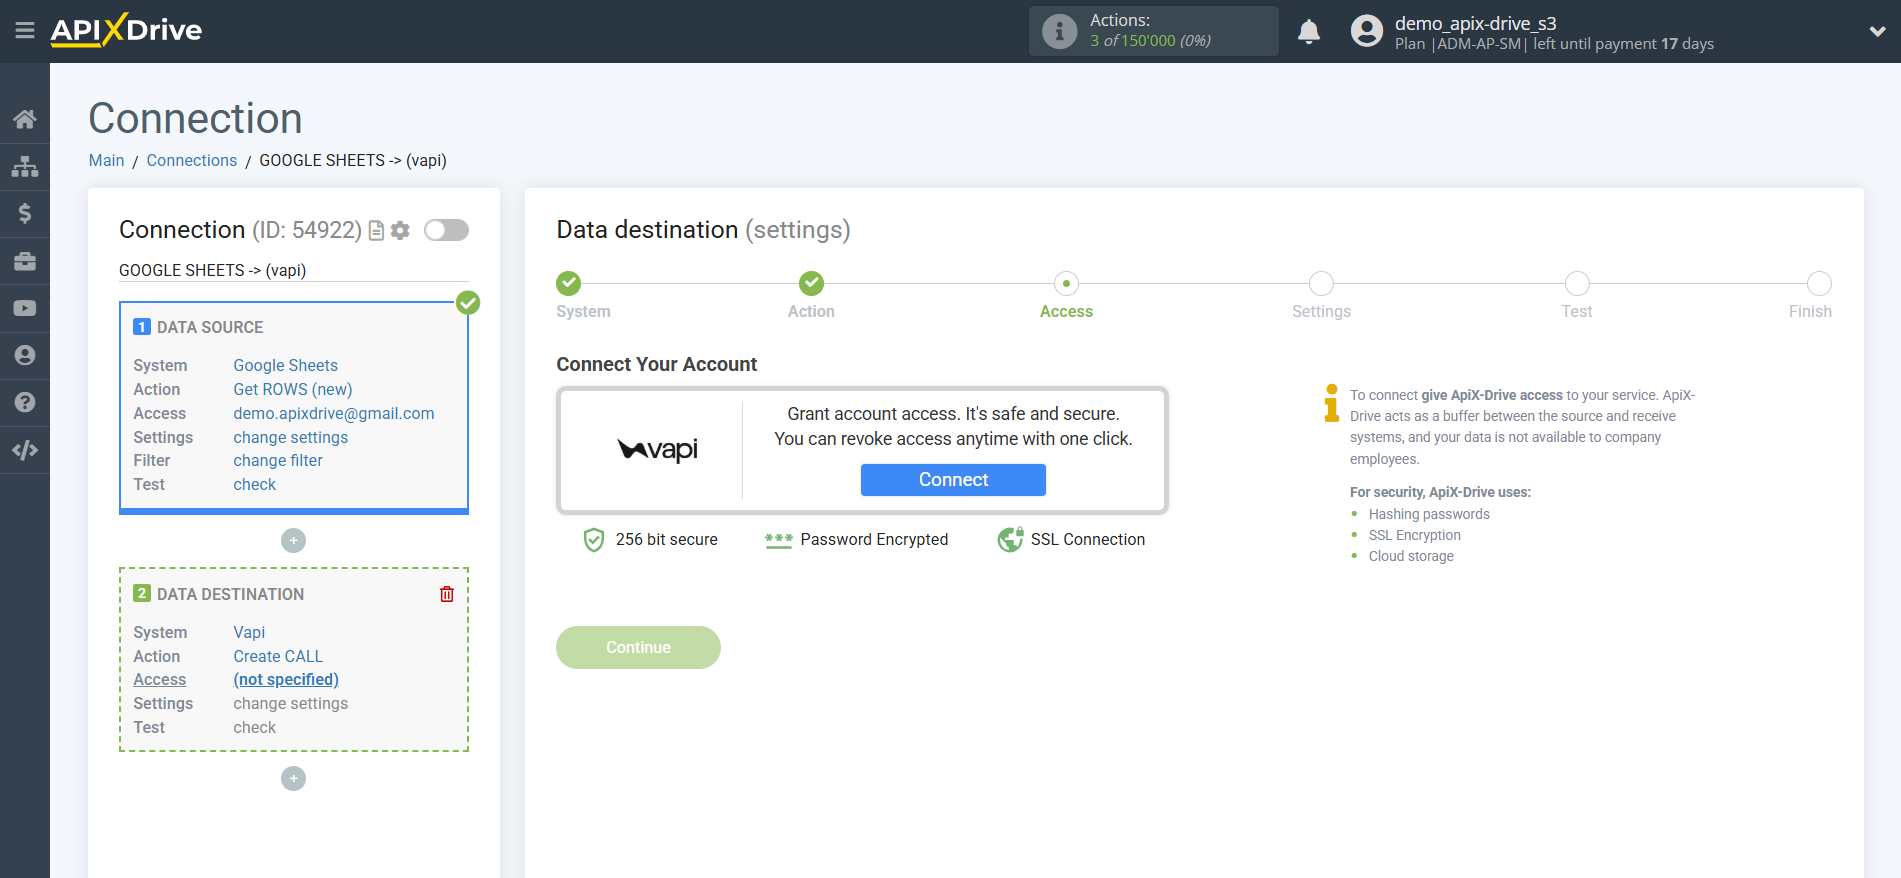Open the notifications bell
The width and height of the screenshot is (1901, 878).
tap(1309, 31)
